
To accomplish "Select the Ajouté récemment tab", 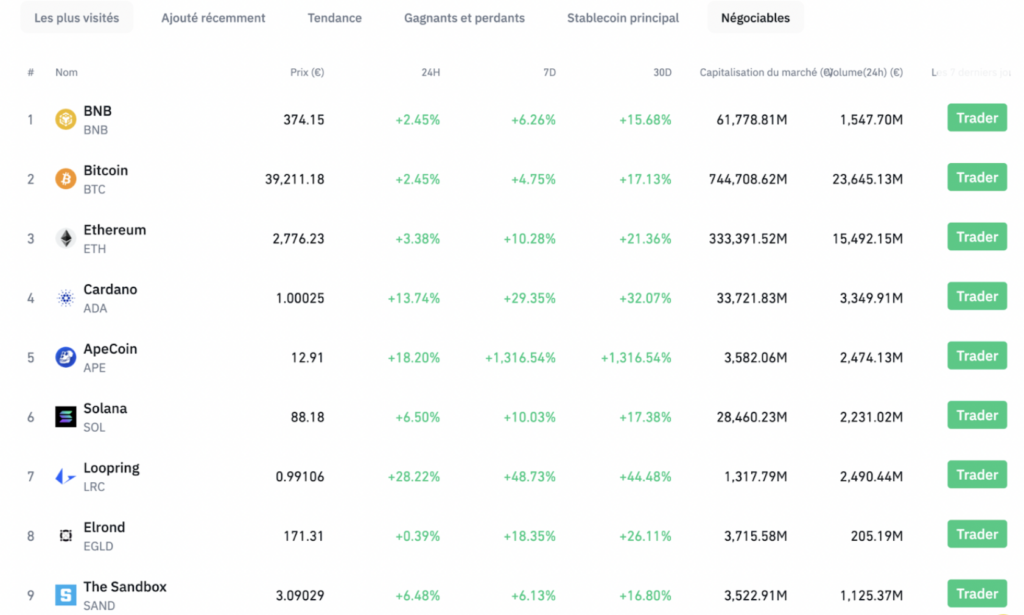I will coord(213,17).
